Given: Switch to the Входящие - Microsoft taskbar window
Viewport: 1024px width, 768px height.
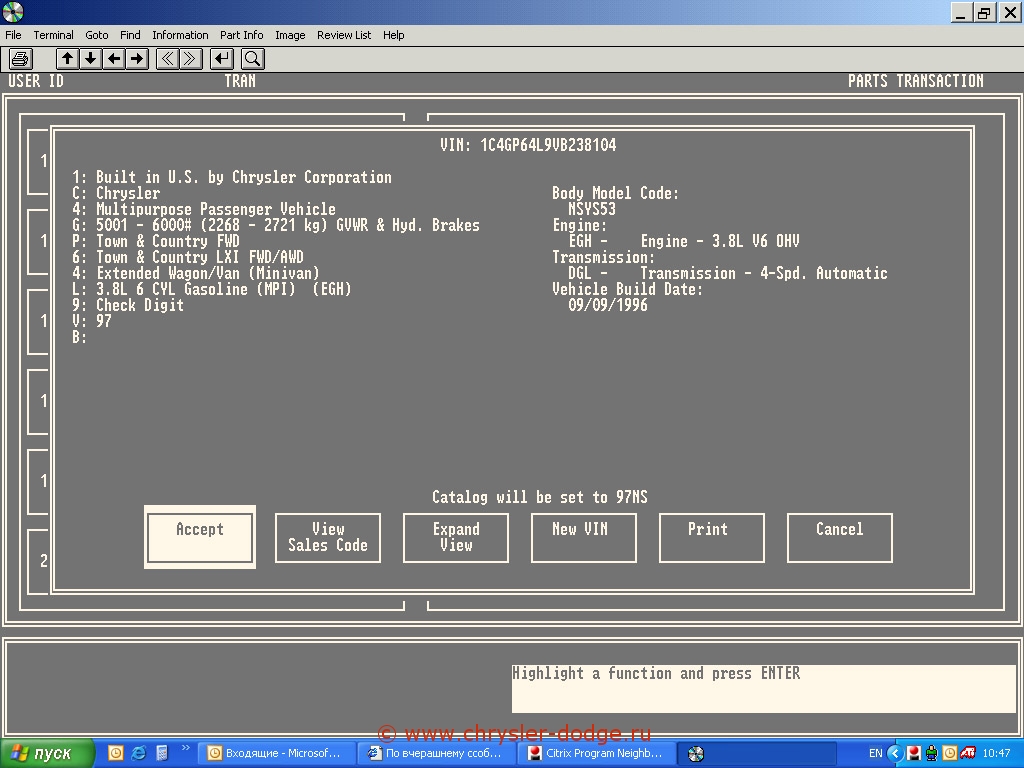Looking at the screenshot, I should [275, 754].
